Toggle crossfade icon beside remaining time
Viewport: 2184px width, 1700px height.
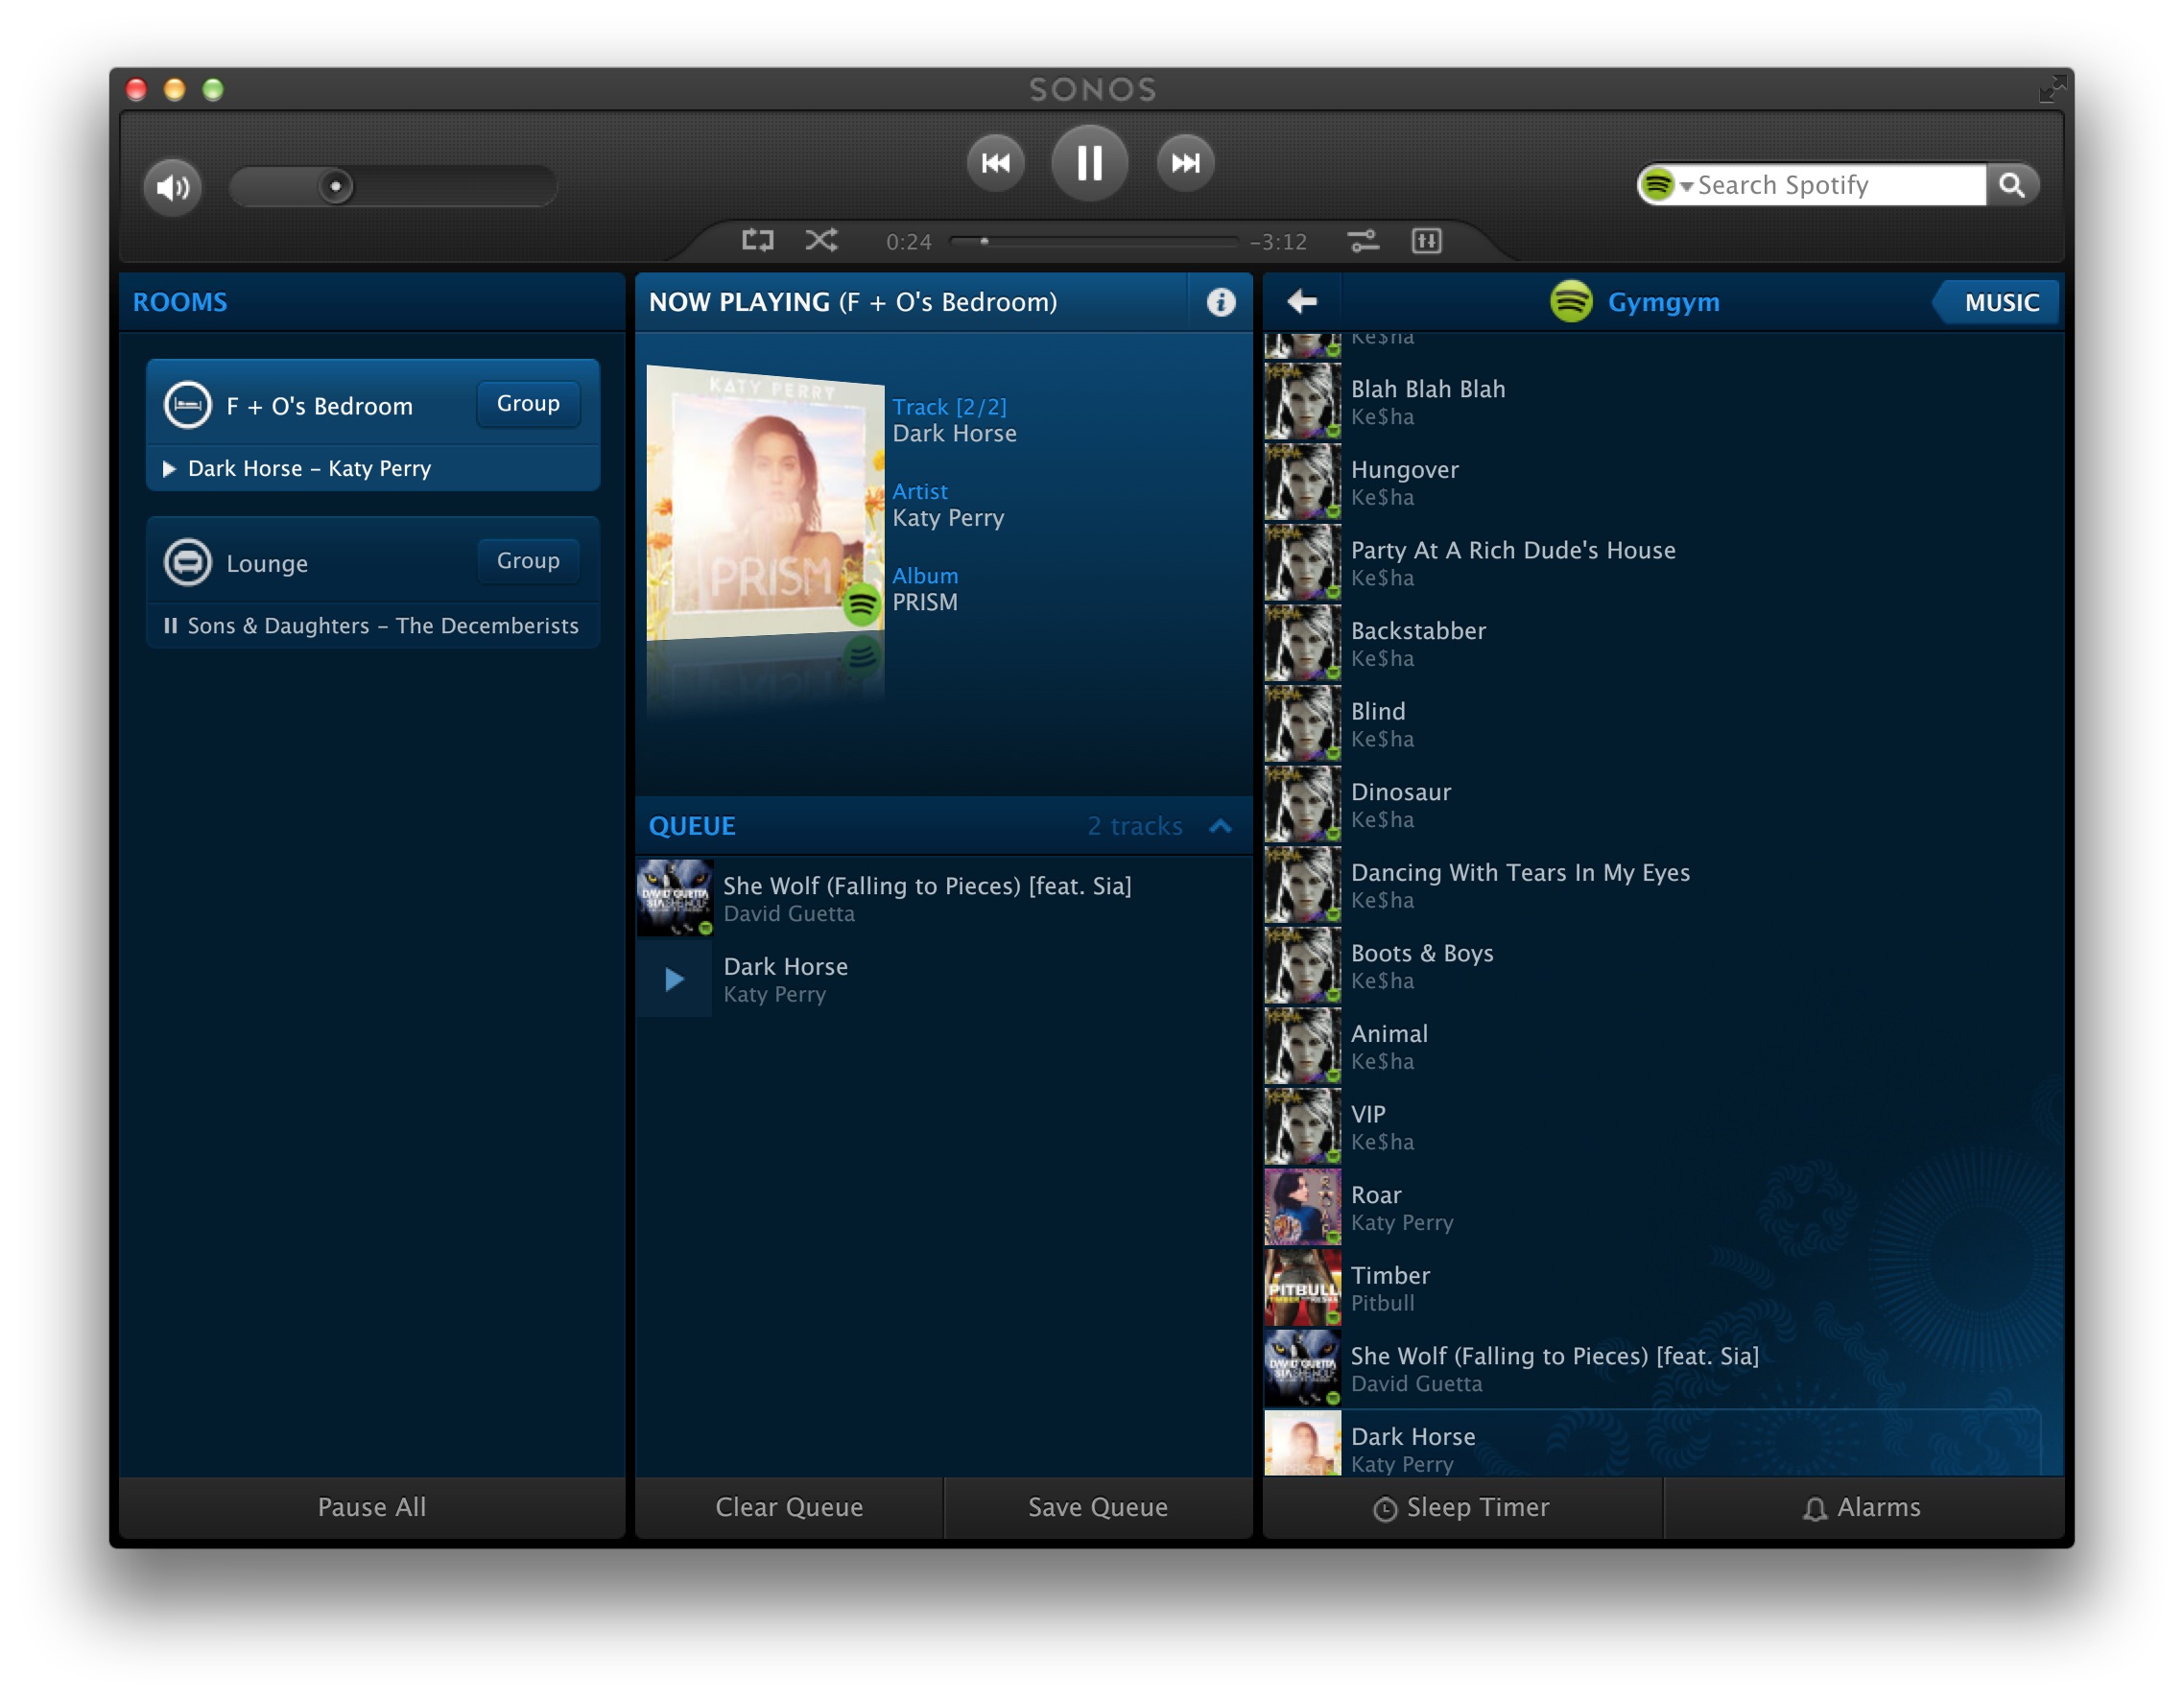click(1363, 240)
